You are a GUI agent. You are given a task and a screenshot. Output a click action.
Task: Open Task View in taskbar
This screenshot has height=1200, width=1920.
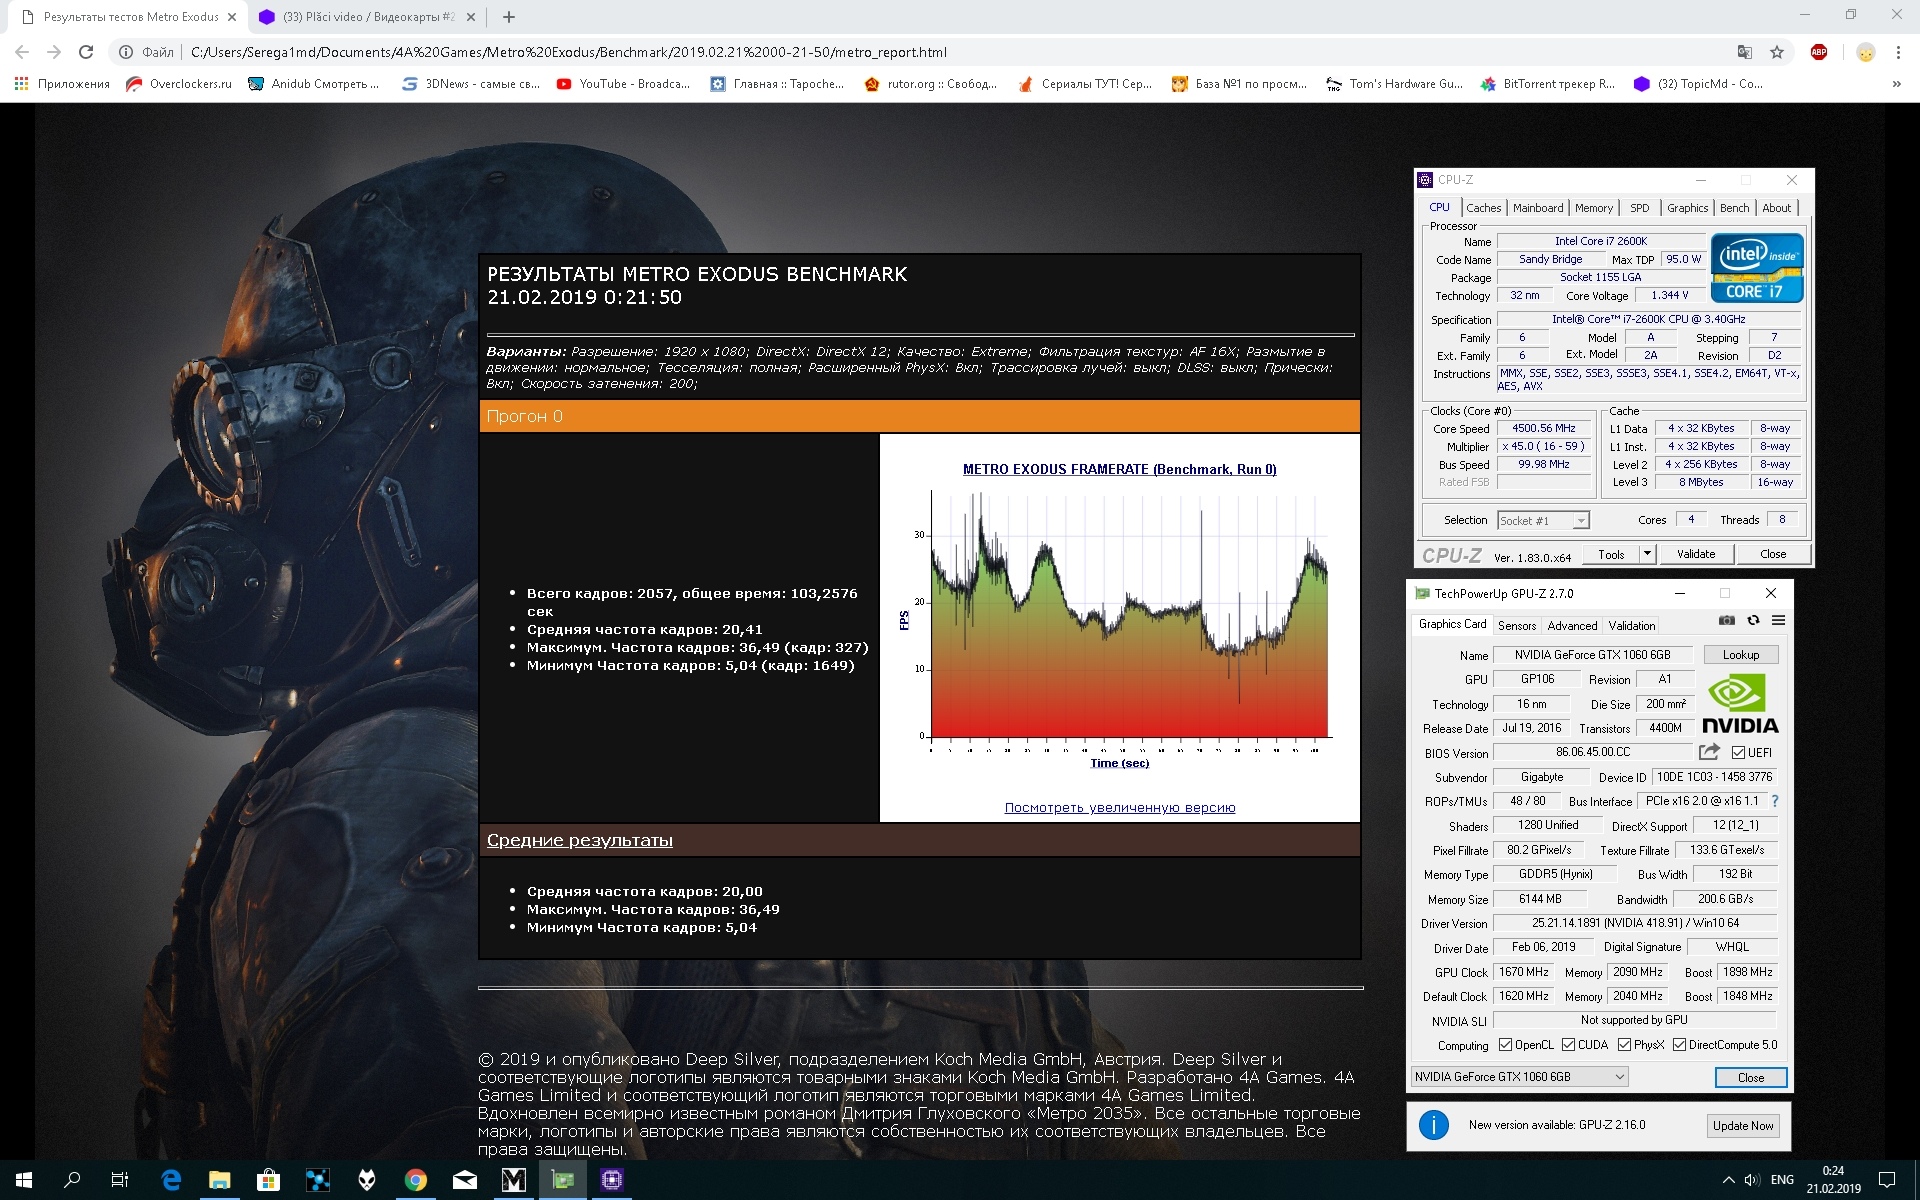coord(120,1180)
